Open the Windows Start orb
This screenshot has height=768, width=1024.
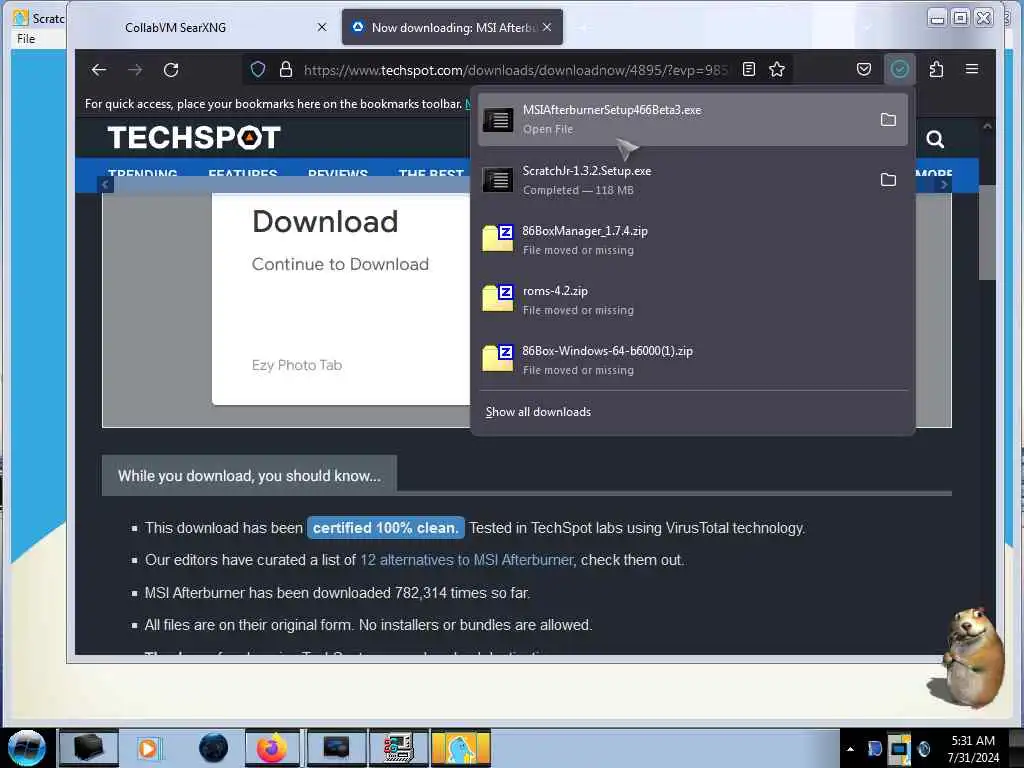click(x=26, y=748)
